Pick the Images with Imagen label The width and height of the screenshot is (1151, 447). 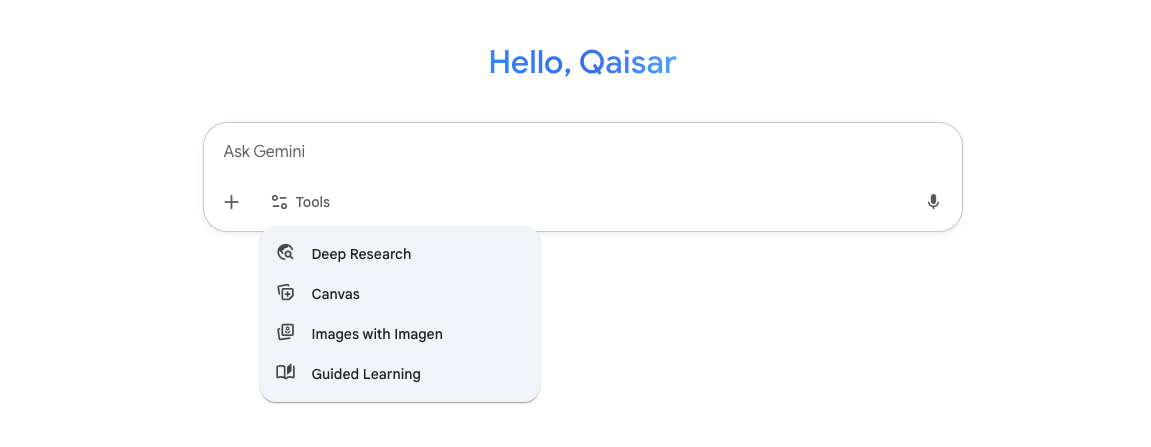click(x=377, y=334)
